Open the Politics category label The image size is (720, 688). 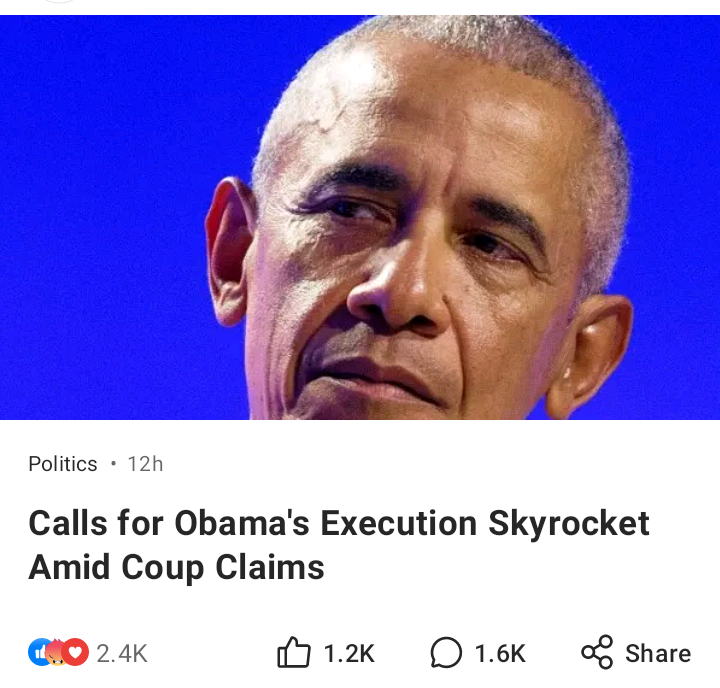pyautogui.click(x=63, y=464)
